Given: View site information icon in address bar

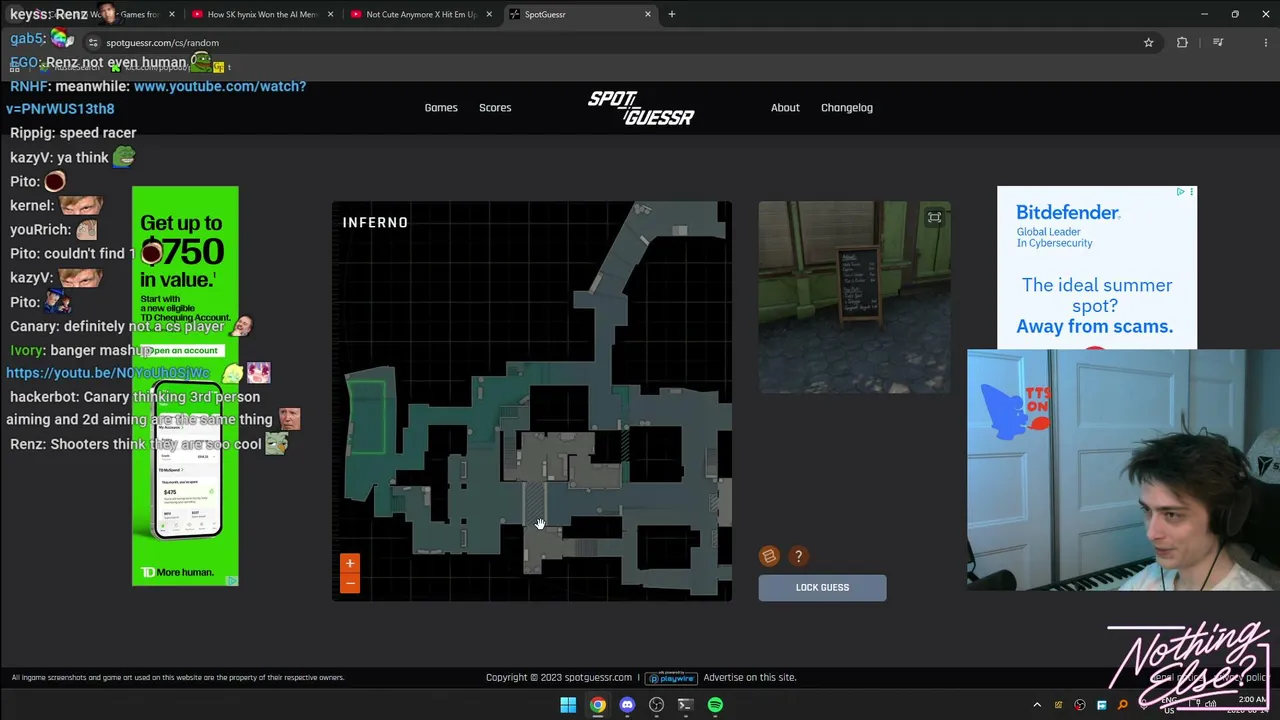Looking at the screenshot, I should [x=93, y=43].
